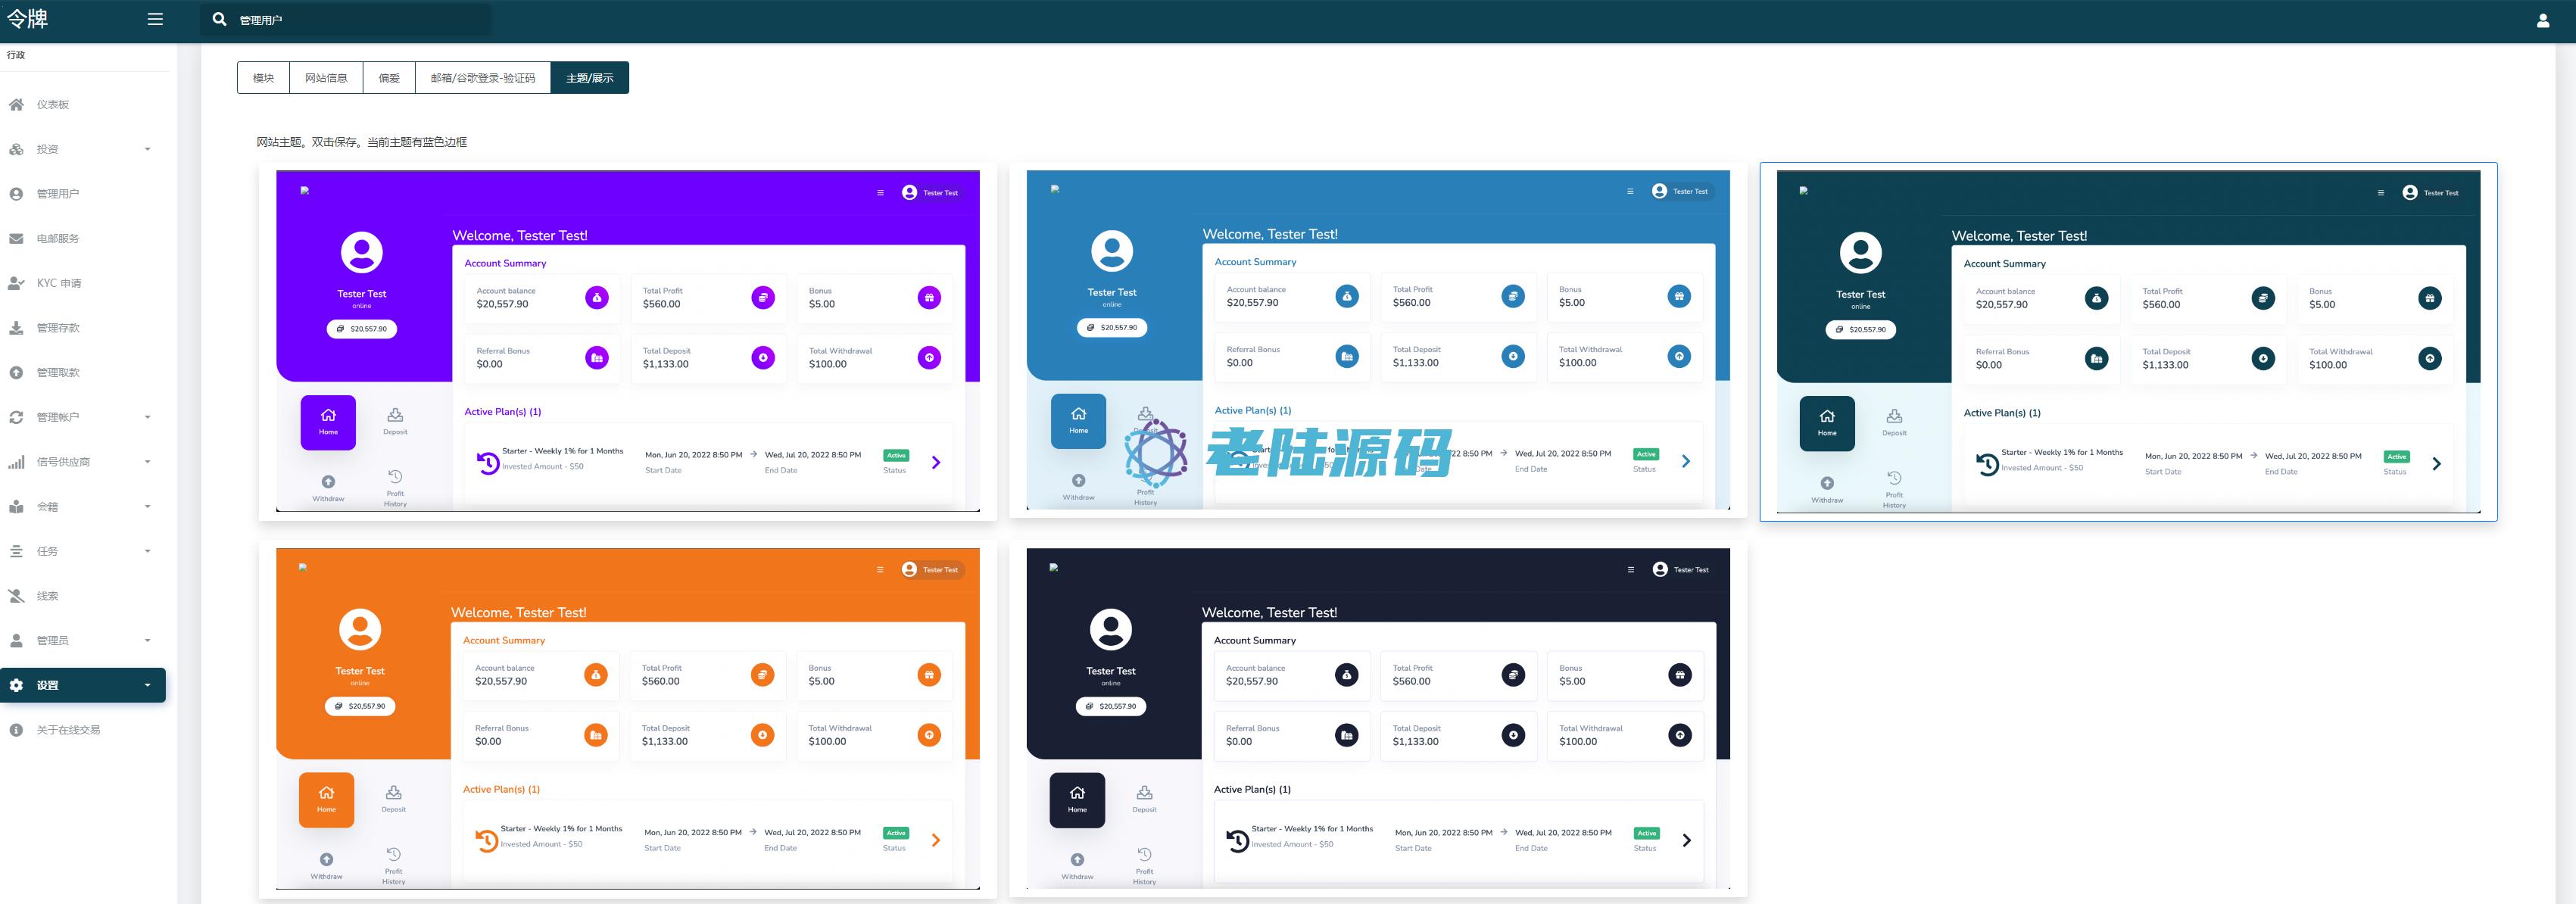Switch to the 模块 tab
Image resolution: width=2576 pixels, height=904 pixels.
pyautogui.click(x=263, y=78)
